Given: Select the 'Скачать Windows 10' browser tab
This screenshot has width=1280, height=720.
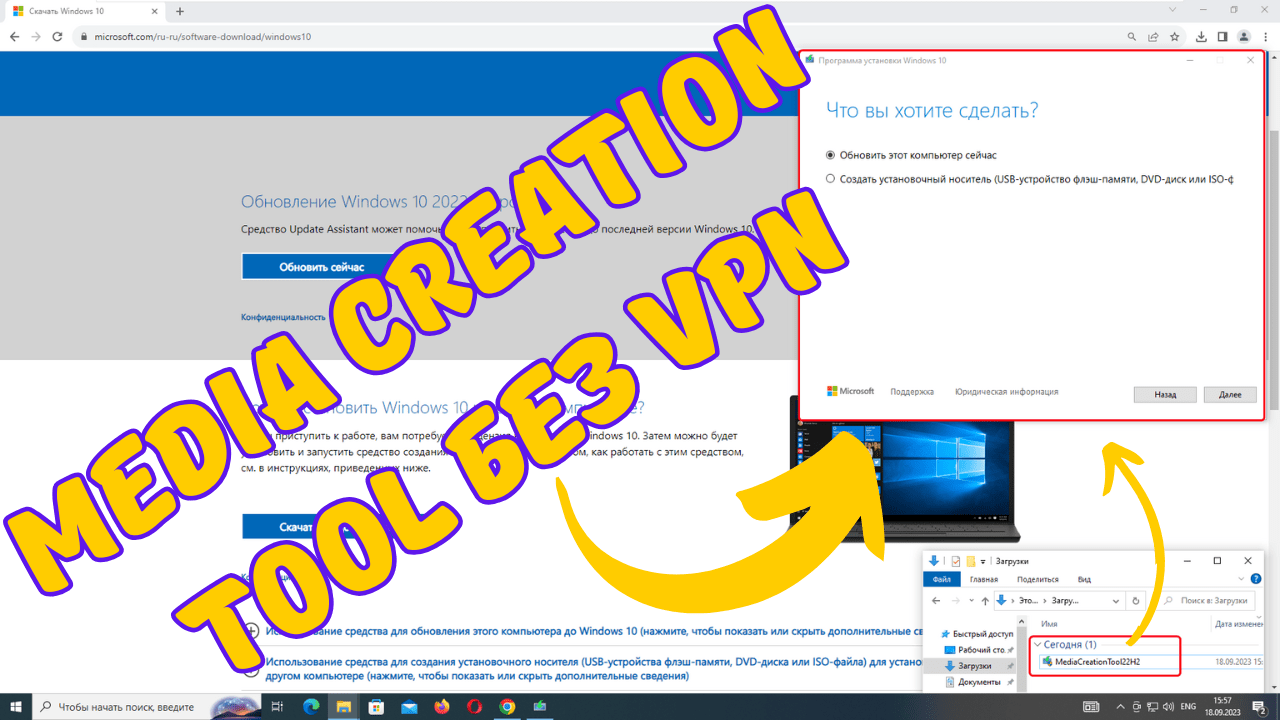Looking at the screenshot, I should coord(85,10).
